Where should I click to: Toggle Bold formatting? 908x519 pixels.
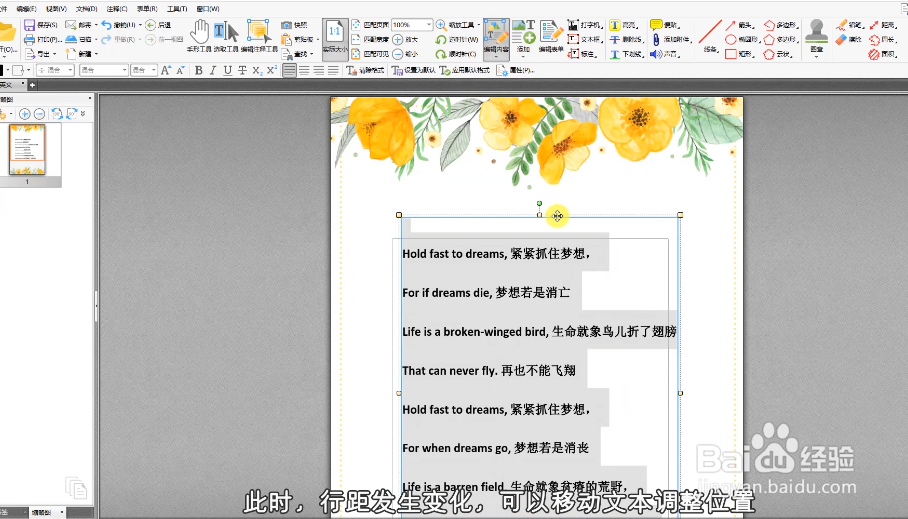(199, 70)
